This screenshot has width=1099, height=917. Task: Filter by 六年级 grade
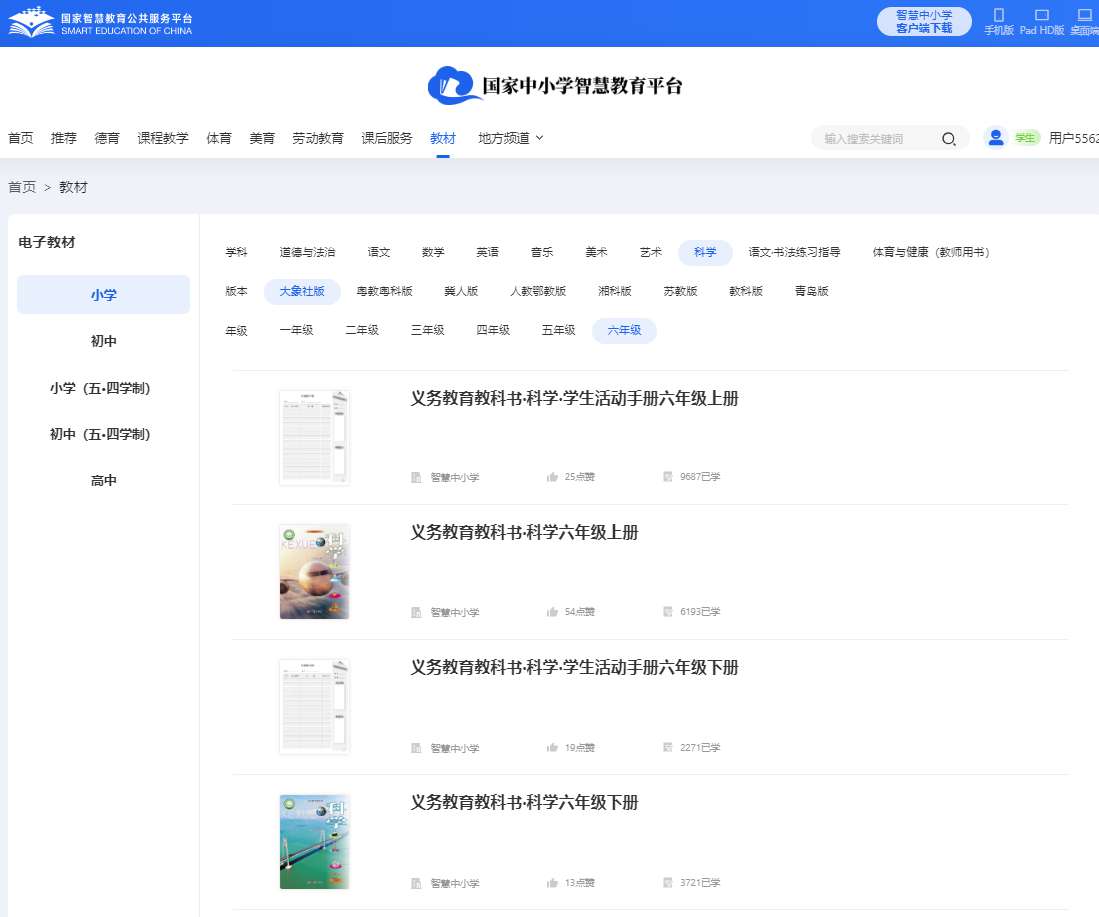624,330
